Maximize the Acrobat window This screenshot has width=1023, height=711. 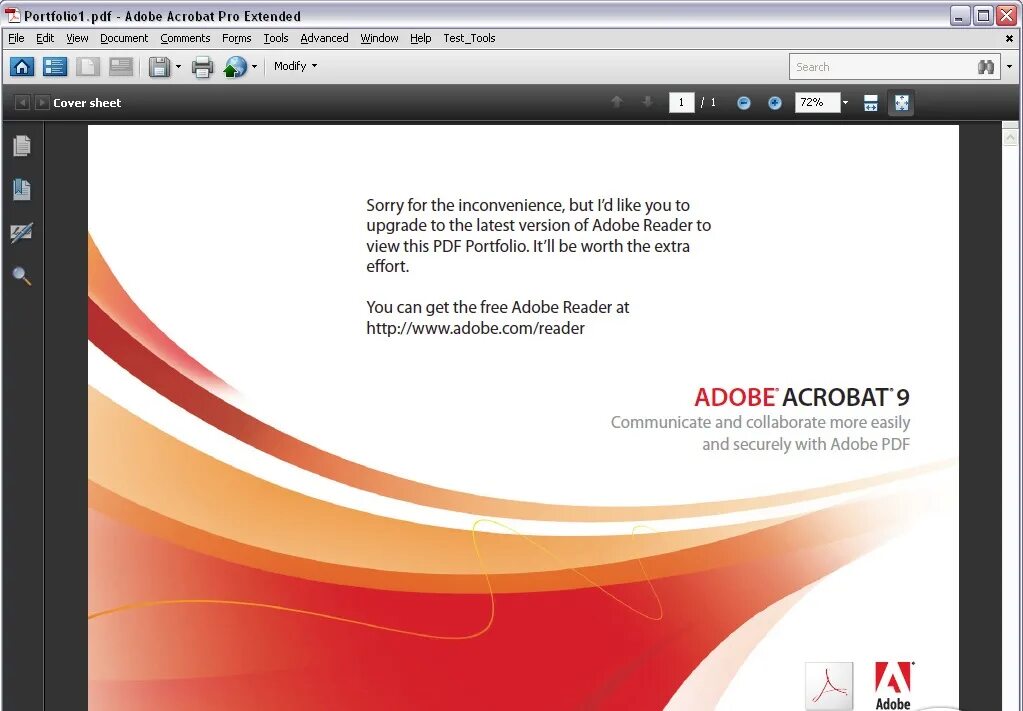[x=983, y=16]
